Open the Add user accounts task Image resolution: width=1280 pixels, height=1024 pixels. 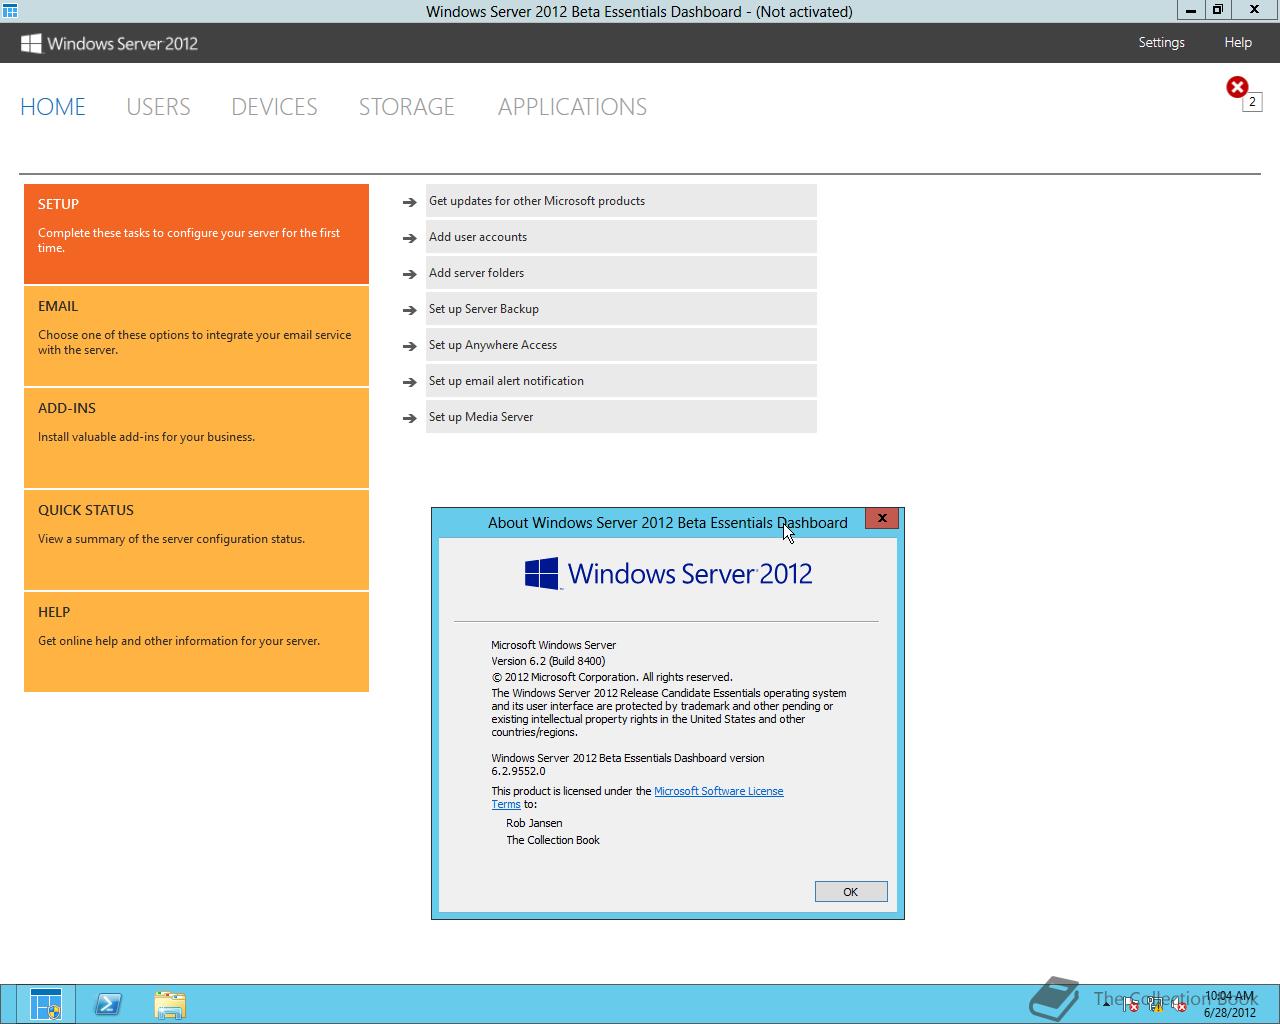[621, 237]
